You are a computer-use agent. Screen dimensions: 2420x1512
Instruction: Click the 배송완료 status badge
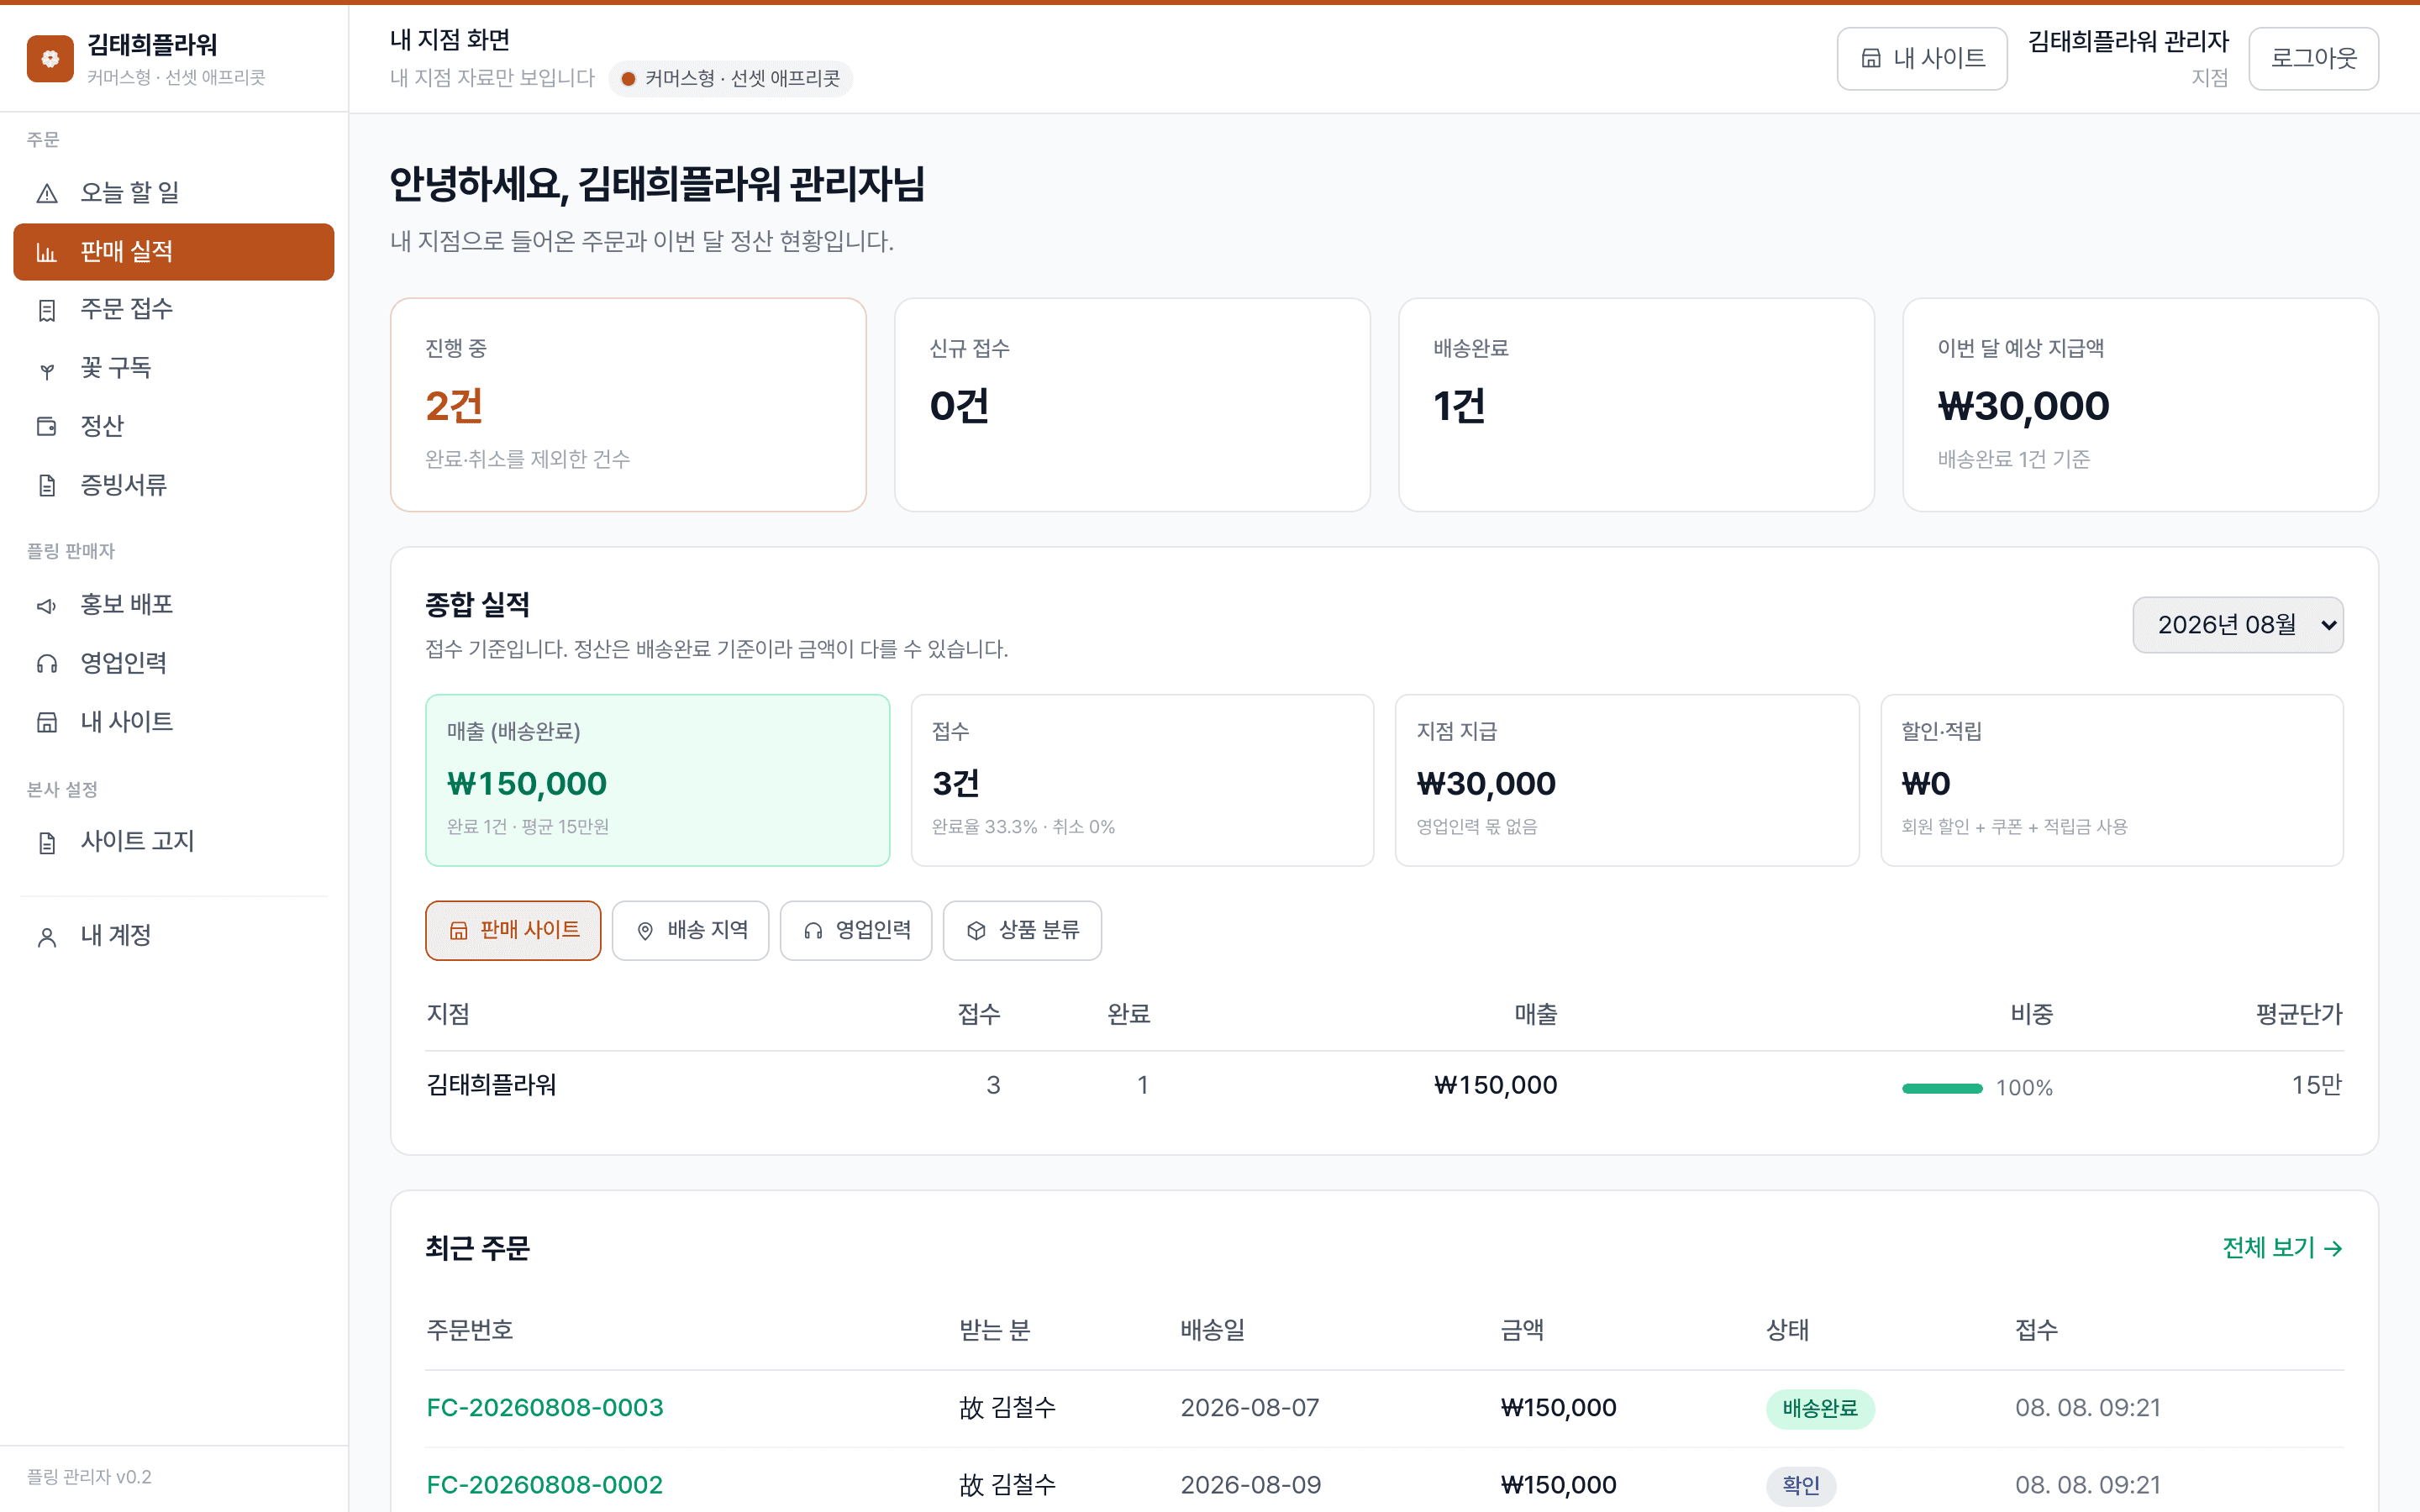pos(1820,1408)
